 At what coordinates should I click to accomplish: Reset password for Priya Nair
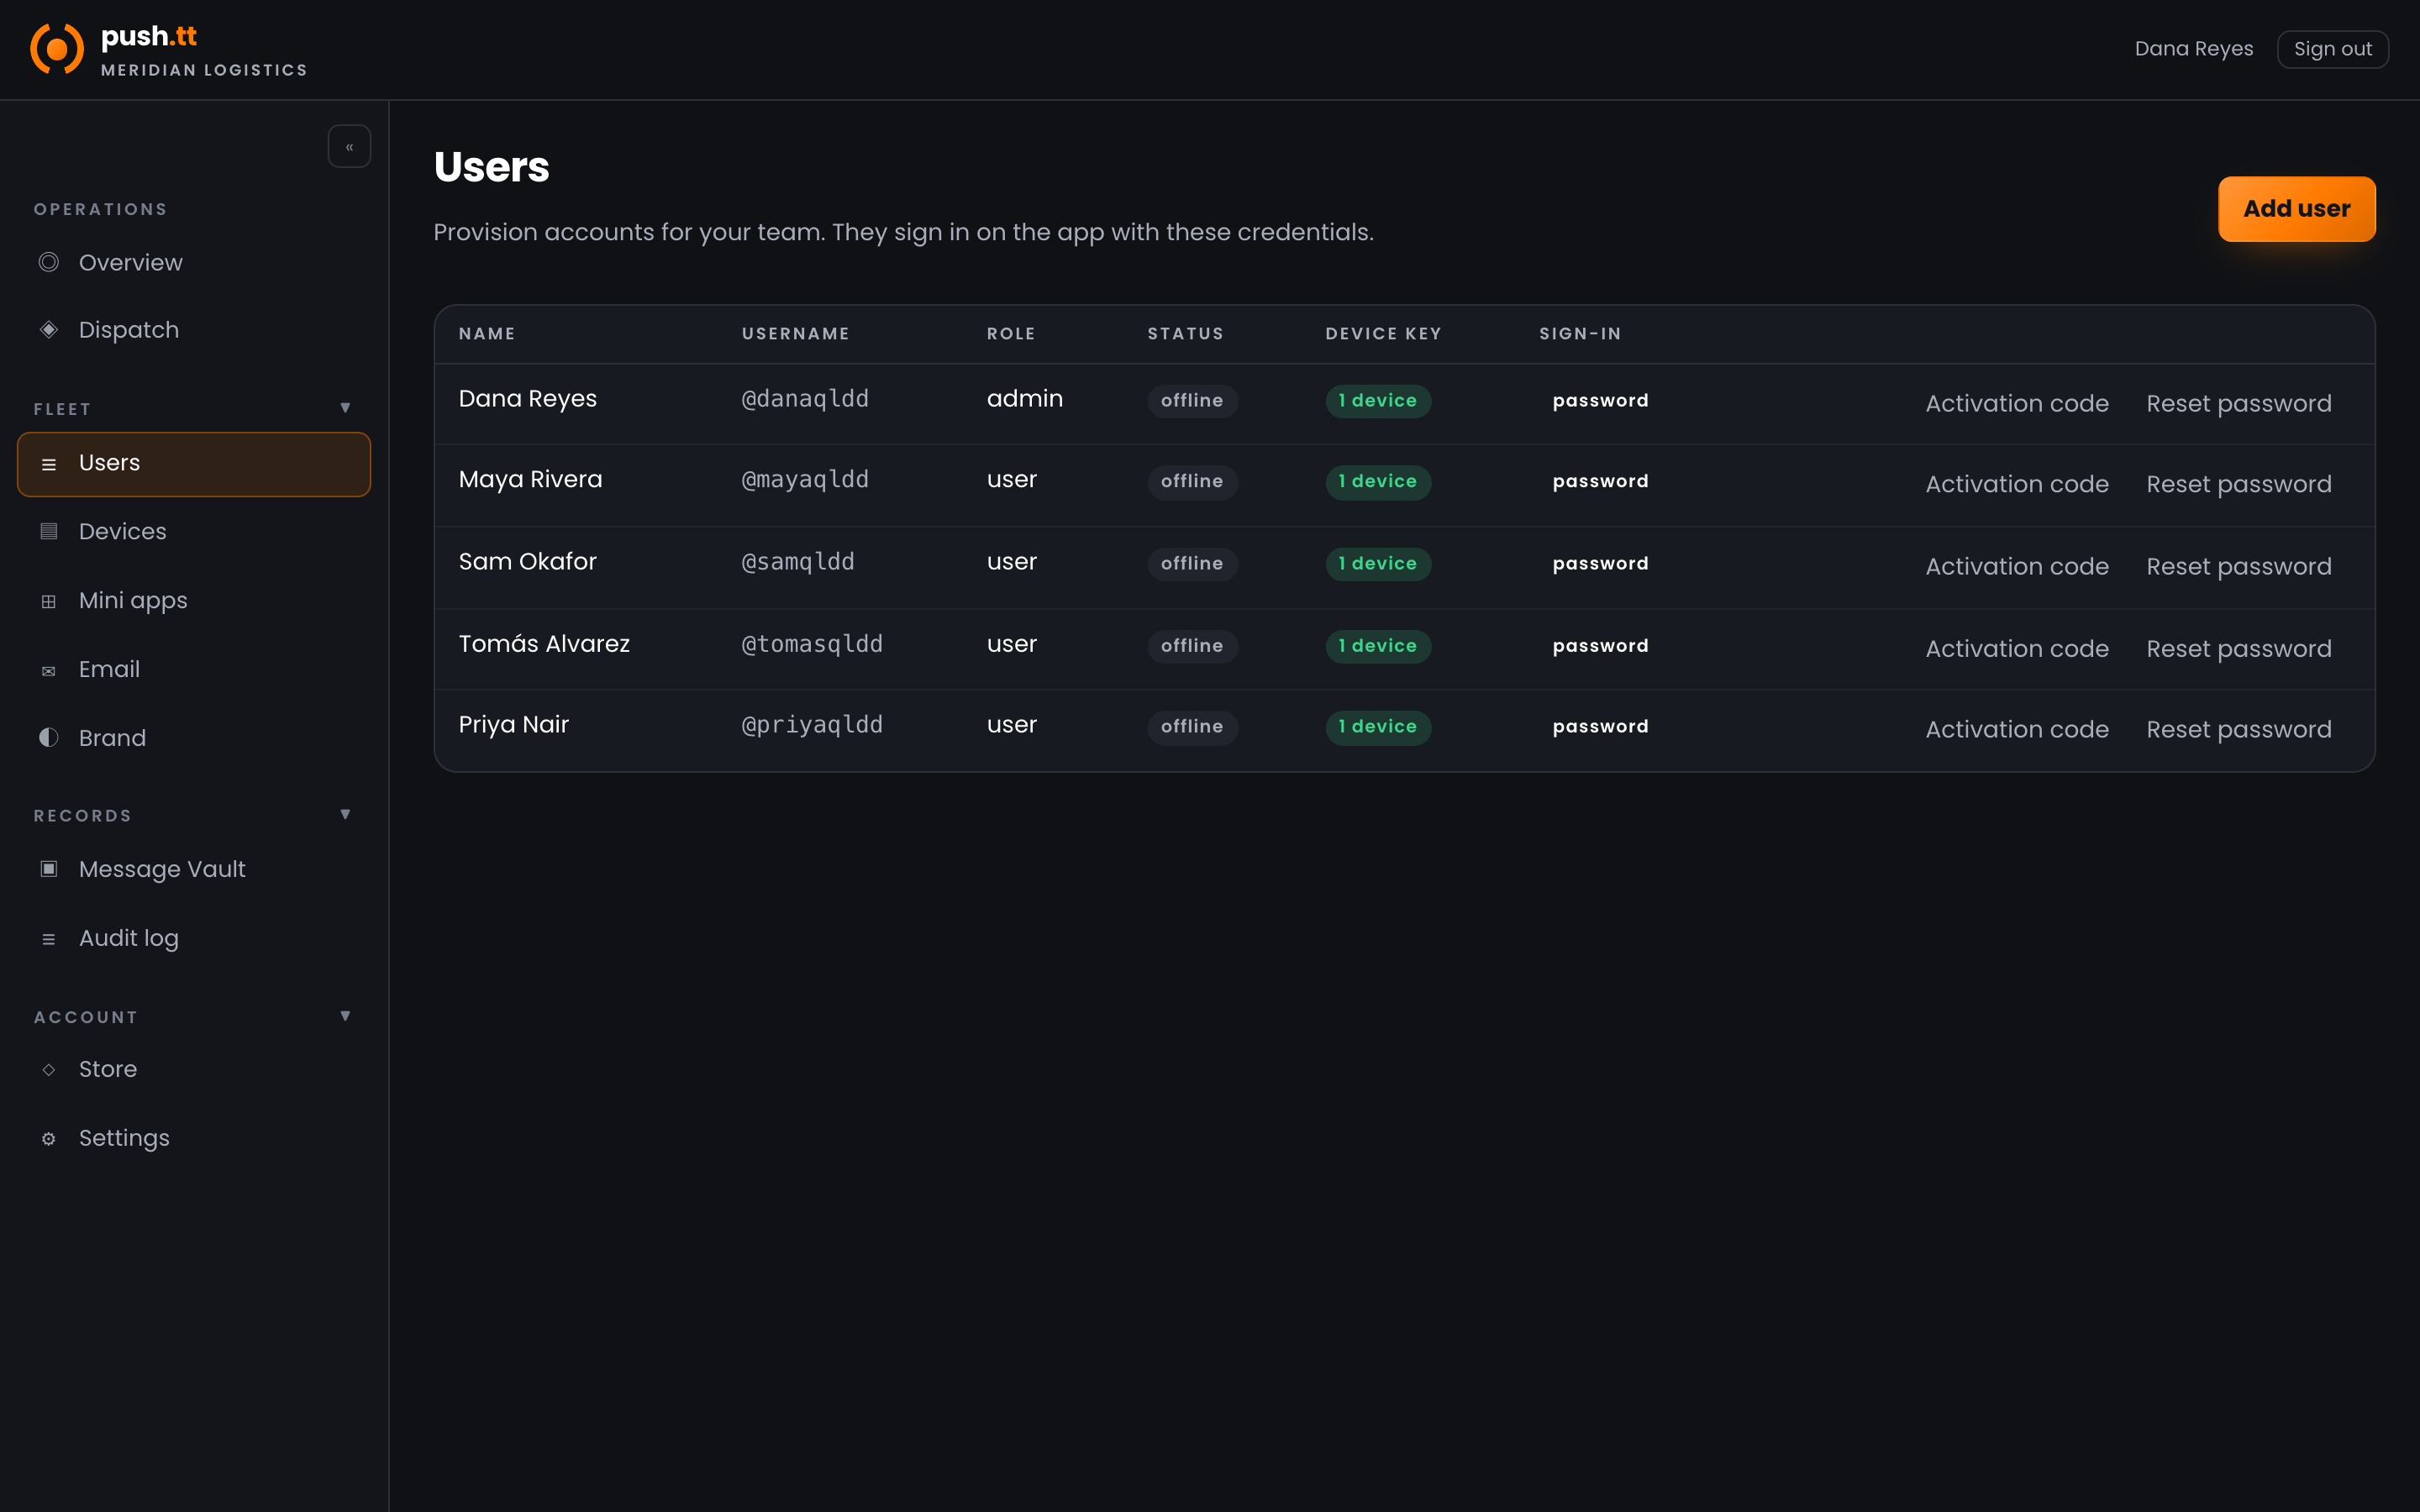coord(2238,729)
